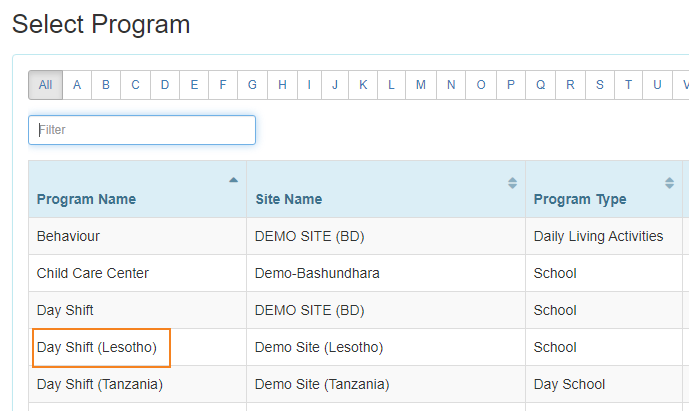The width and height of the screenshot is (689, 411).
Task: Select the Behaviour program row
Action: 68,237
